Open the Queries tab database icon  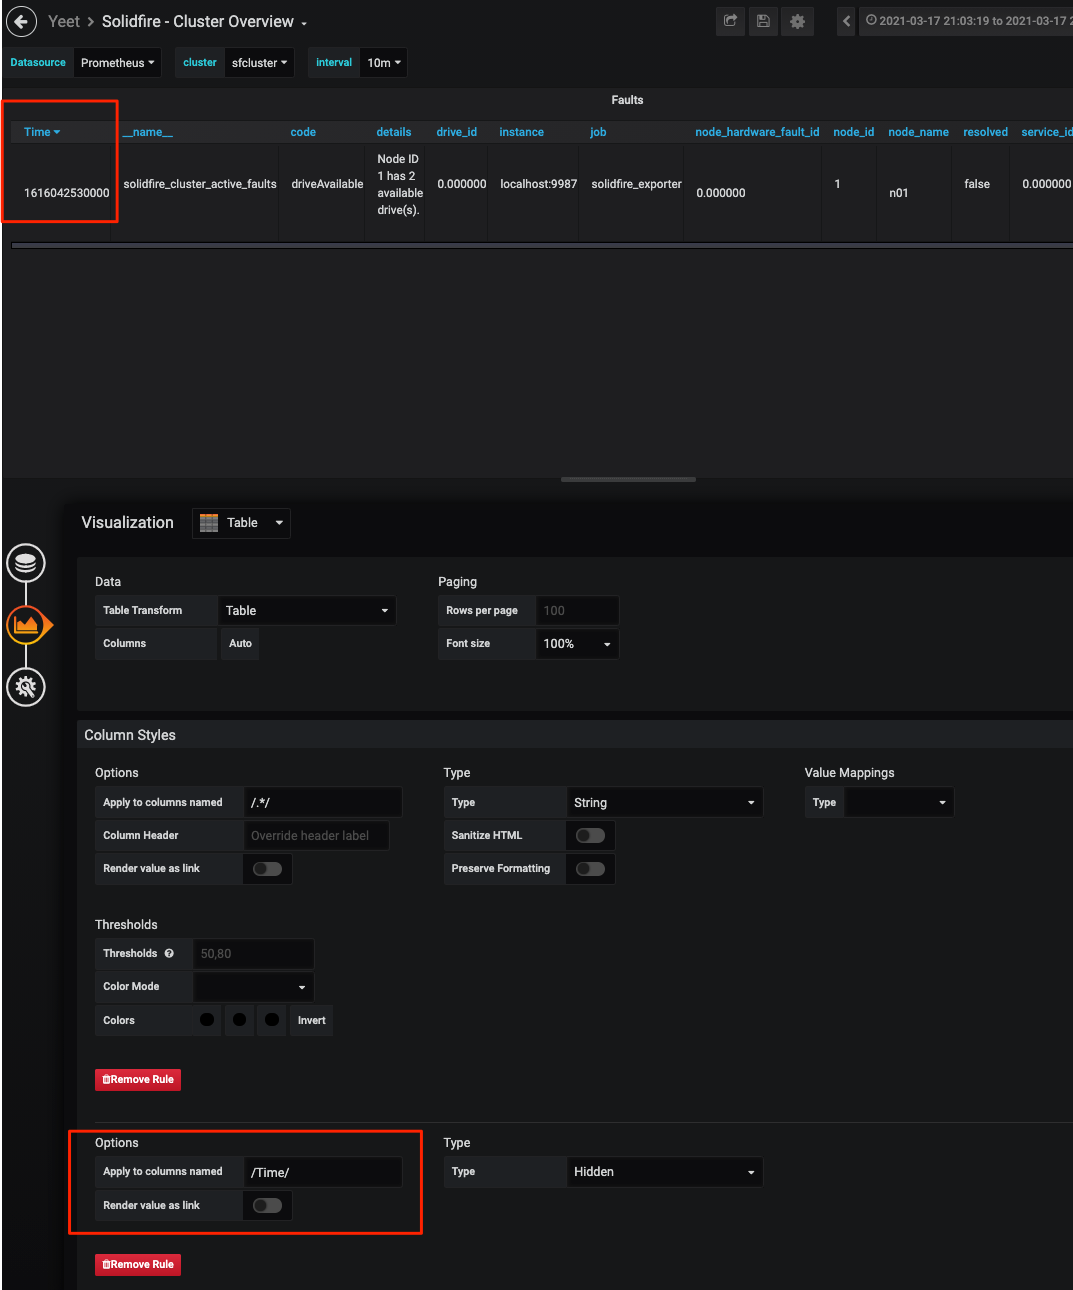click(x=26, y=564)
